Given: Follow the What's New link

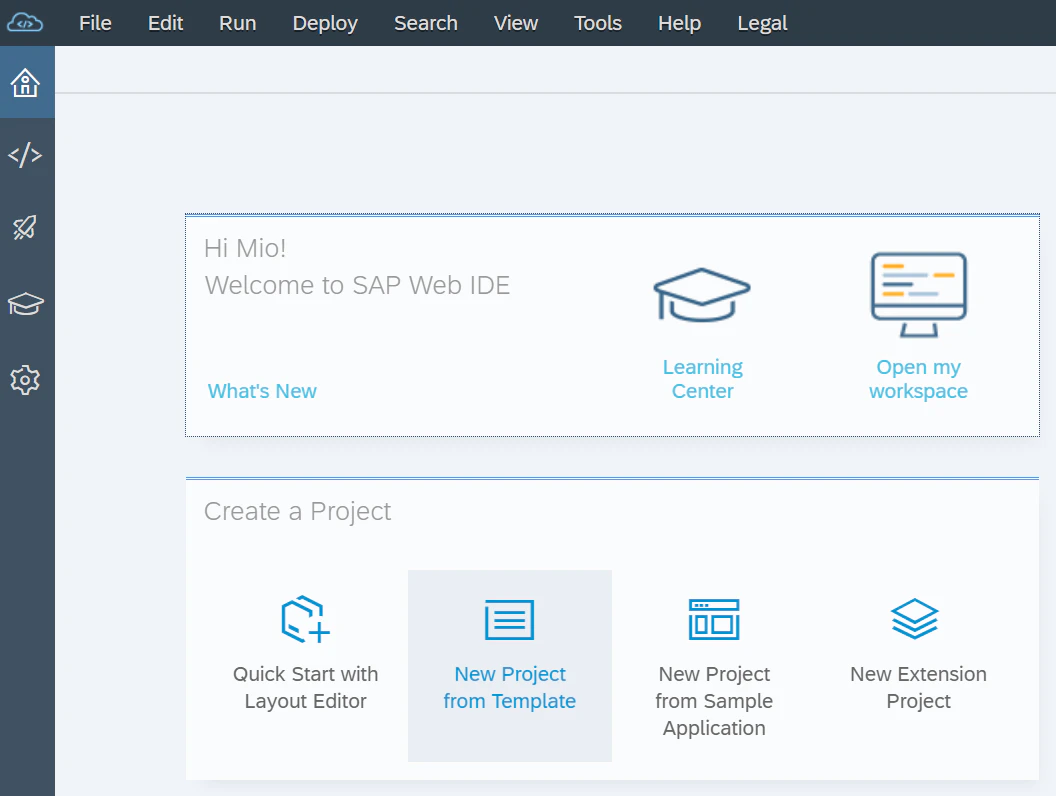Looking at the screenshot, I should [x=262, y=391].
